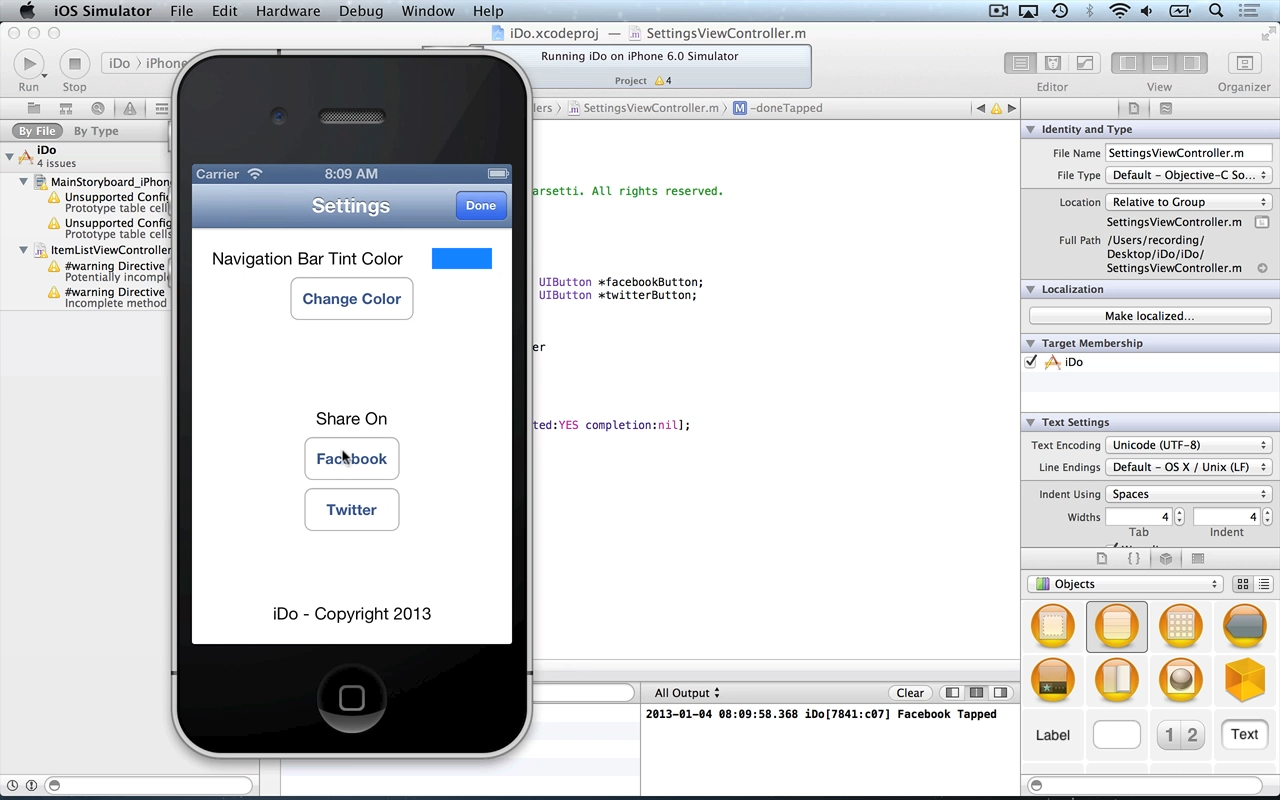Image resolution: width=1280 pixels, height=800 pixels.
Task: Stop the running app in Xcode
Action: tap(74, 64)
